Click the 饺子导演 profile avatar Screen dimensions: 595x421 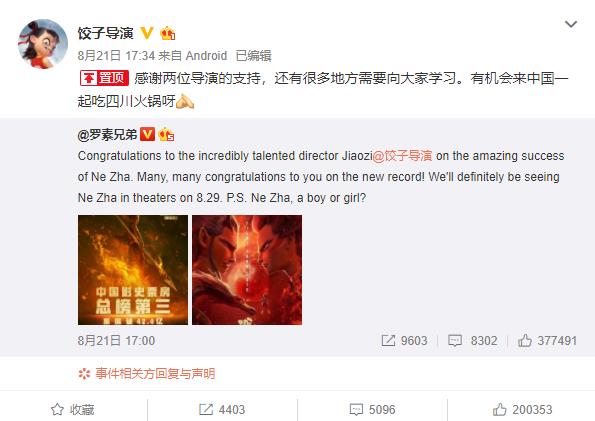(x=43, y=44)
